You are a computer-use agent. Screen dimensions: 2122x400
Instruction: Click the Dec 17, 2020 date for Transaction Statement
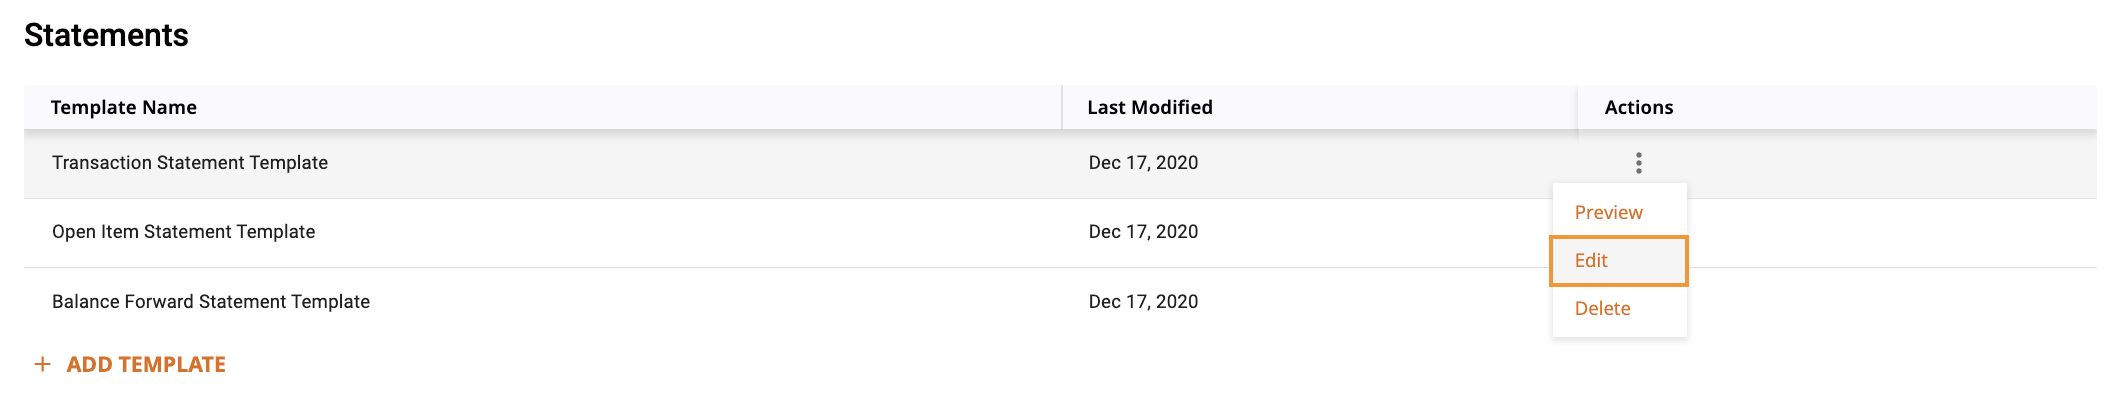(1143, 163)
